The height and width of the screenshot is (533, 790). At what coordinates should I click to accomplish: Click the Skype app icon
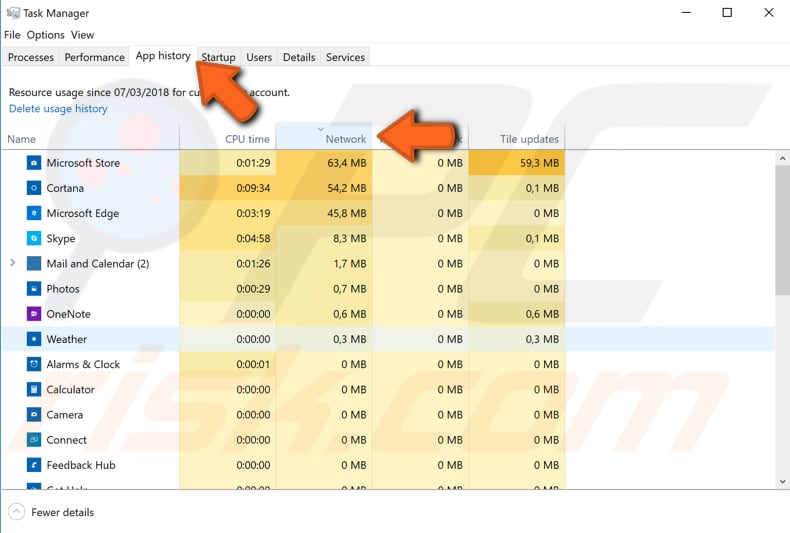pyautogui.click(x=34, y=239)
